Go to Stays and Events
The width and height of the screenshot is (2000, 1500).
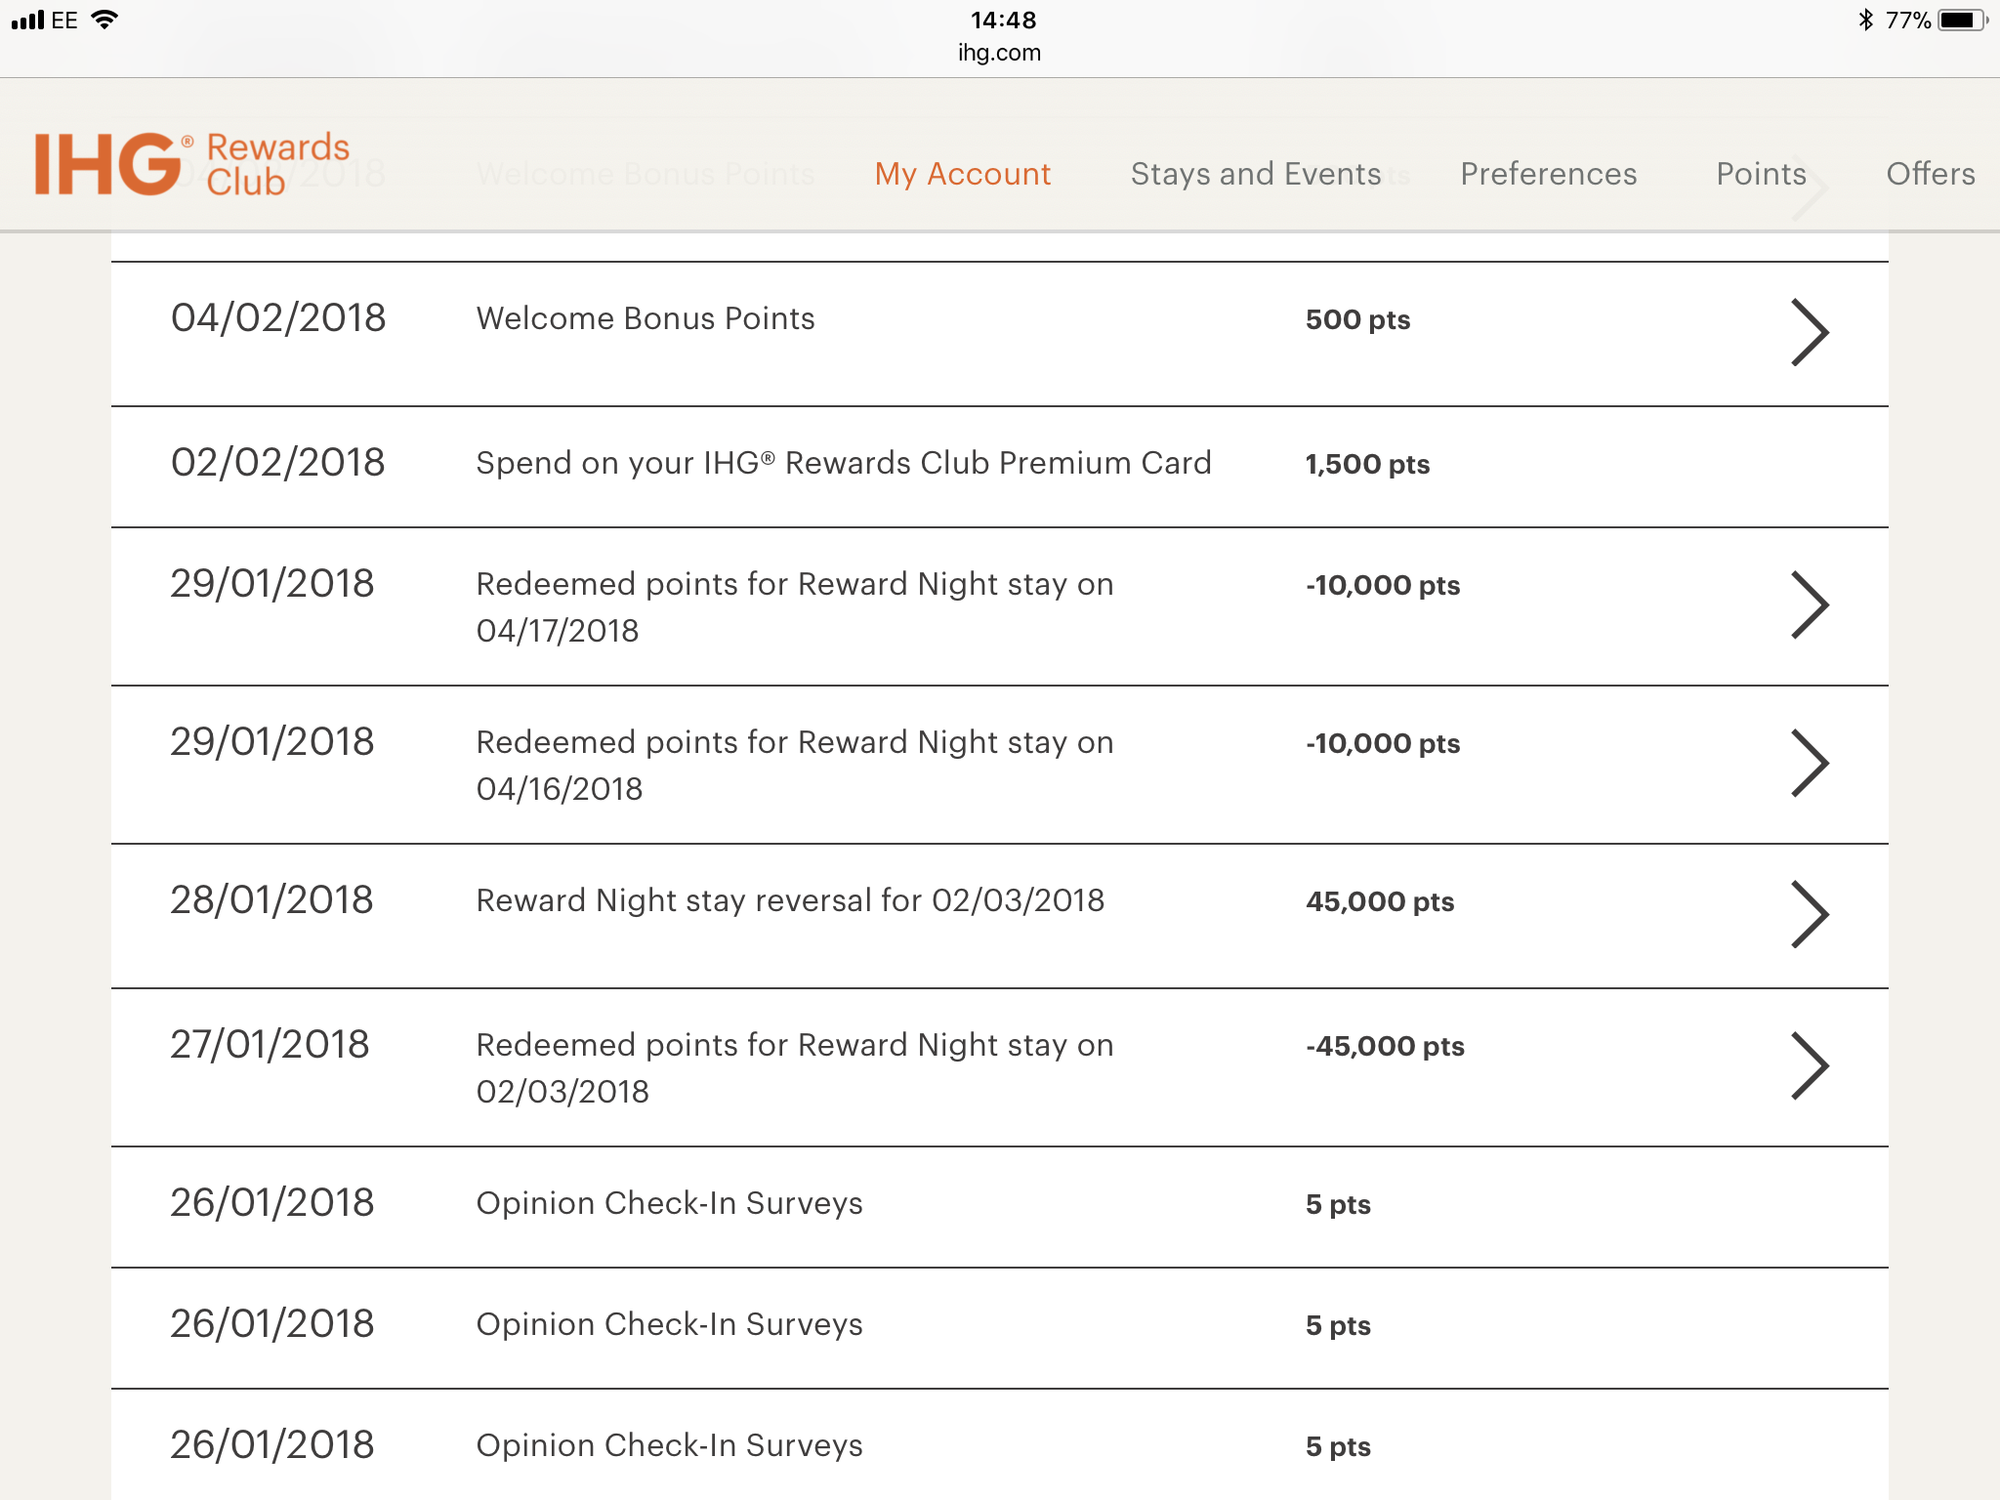click(1255, 174)
